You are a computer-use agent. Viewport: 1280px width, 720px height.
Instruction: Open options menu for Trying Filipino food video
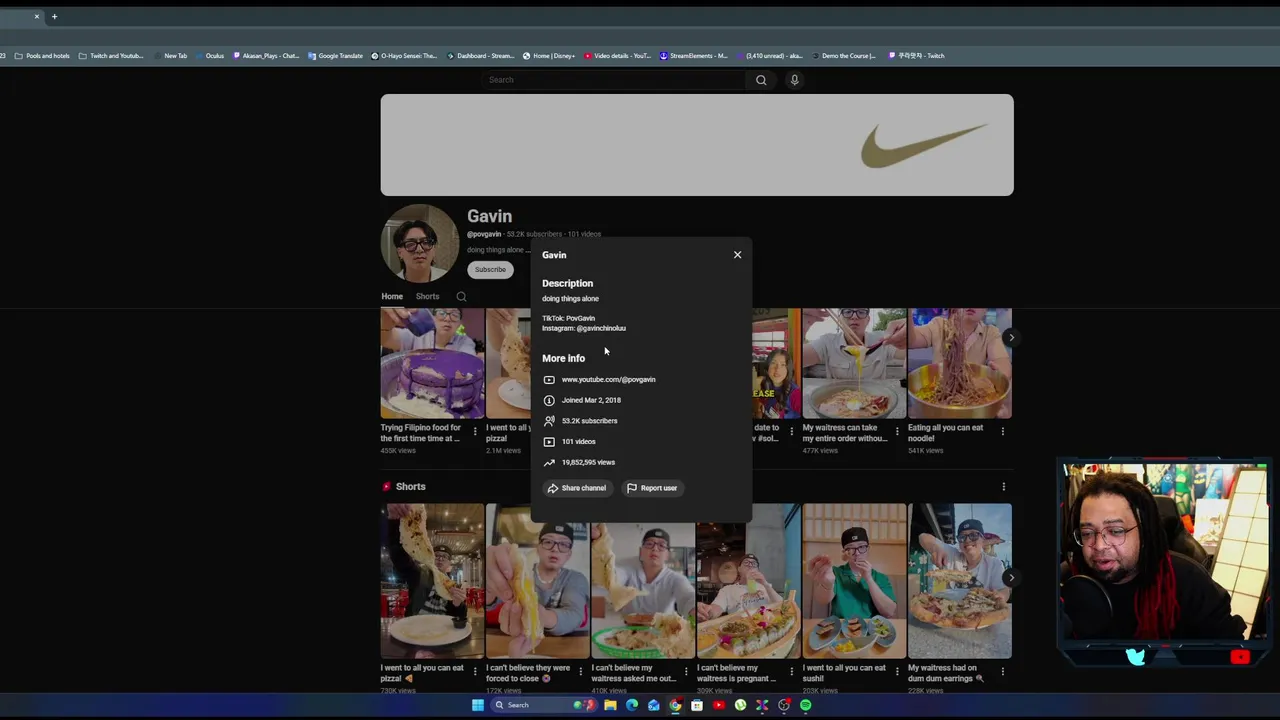click(475, 432)
